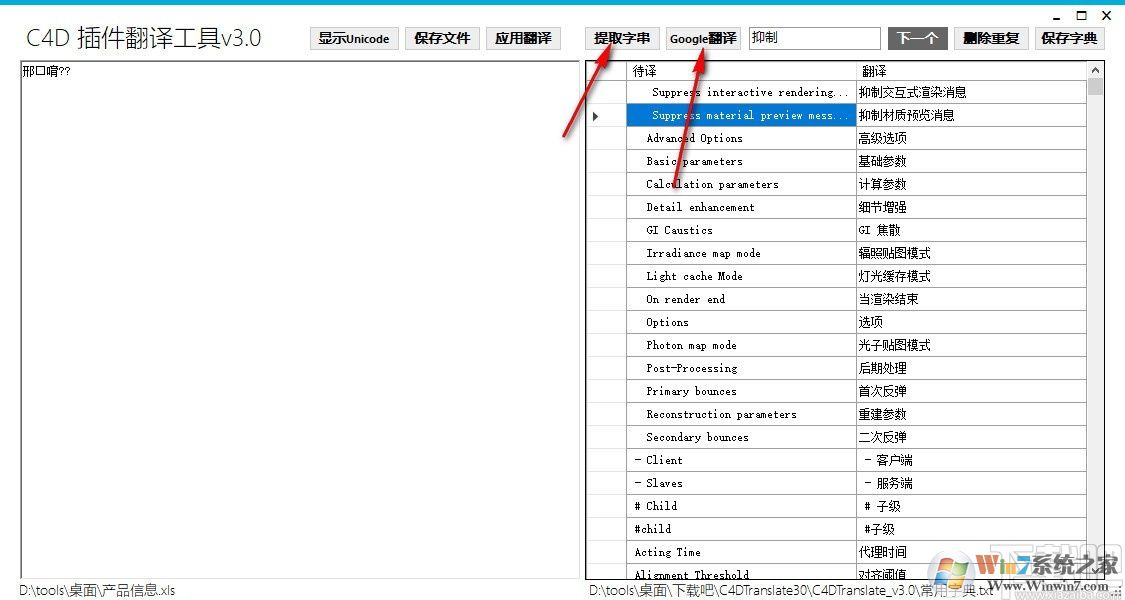Image resolution: width=1125 pixels, height=600 pixels.
Task: Click translation cell 后期处理
Action: [971, 368]
